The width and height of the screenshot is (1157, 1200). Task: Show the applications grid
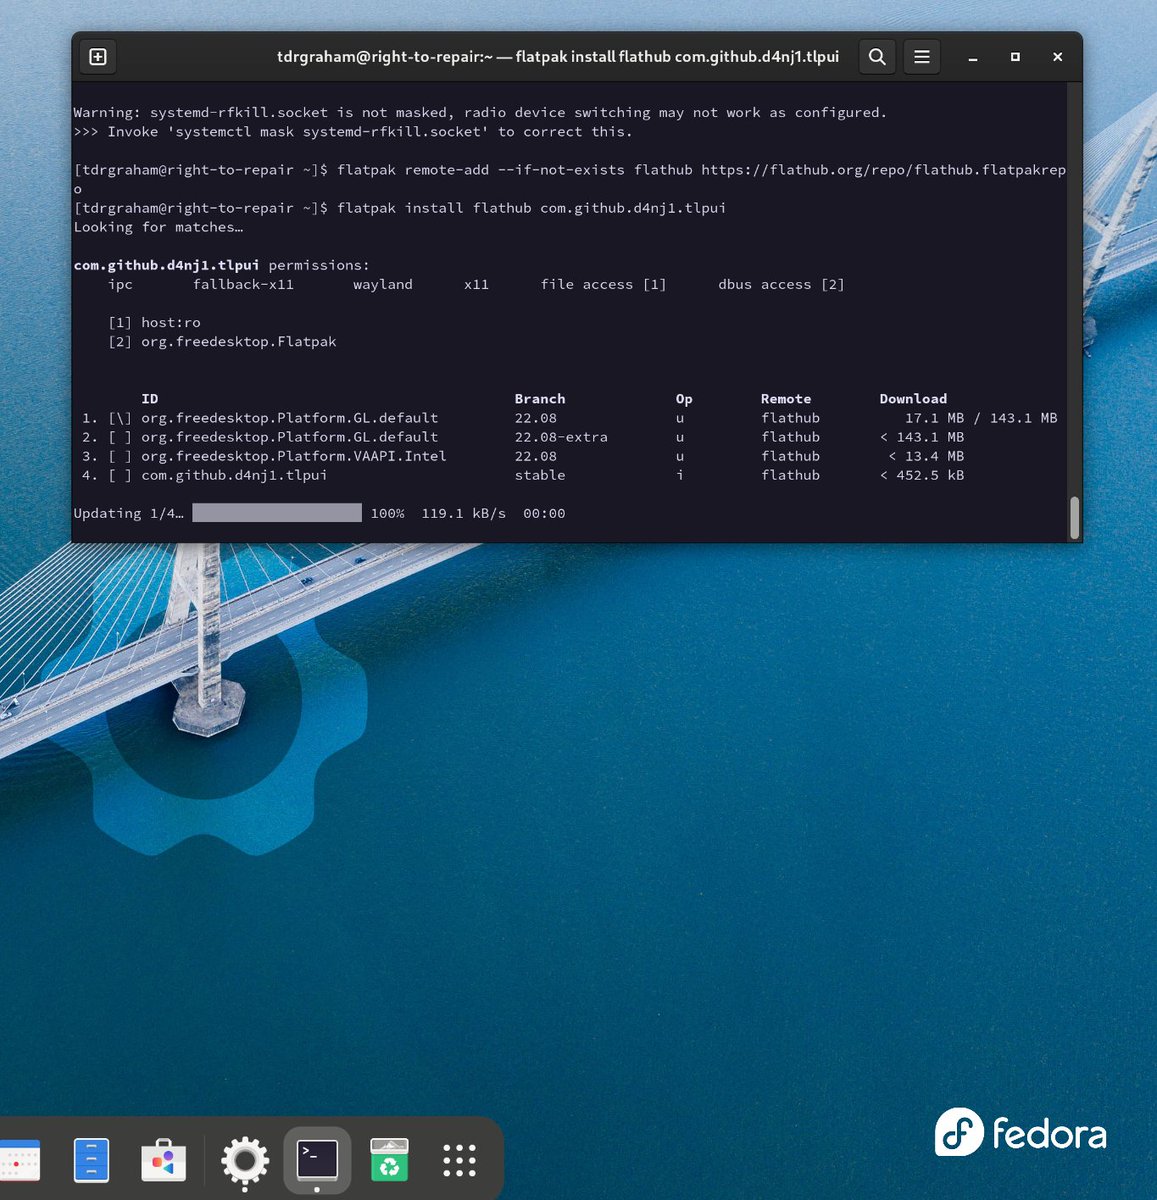pyautogui.click(x=459, y=1160)
